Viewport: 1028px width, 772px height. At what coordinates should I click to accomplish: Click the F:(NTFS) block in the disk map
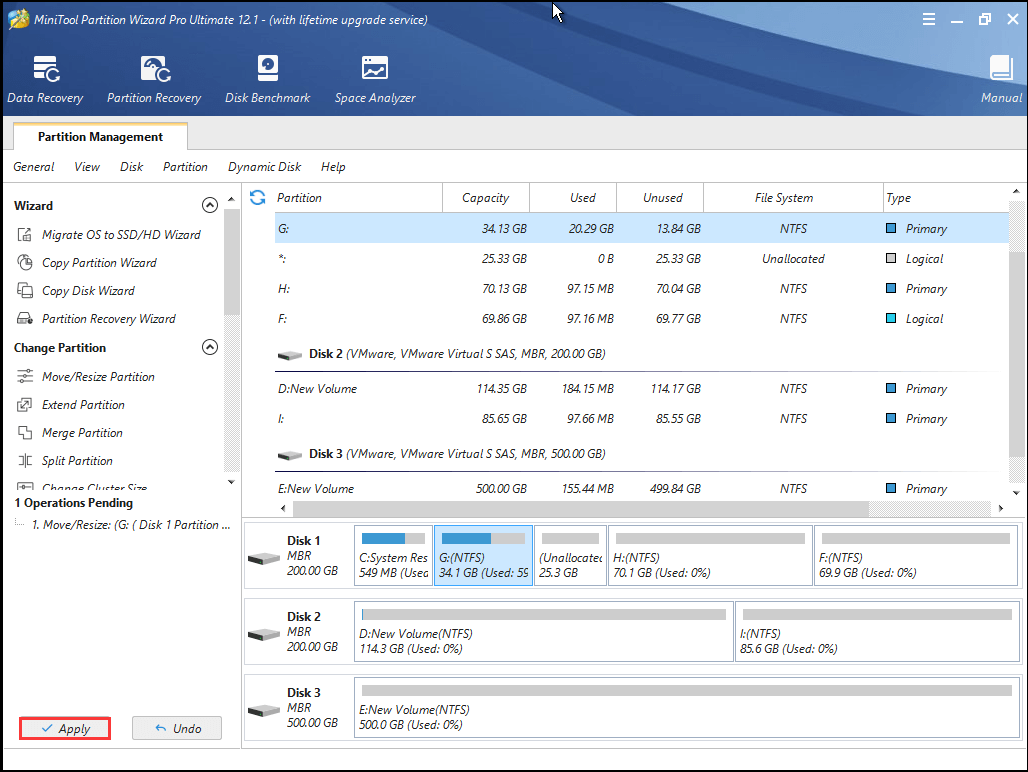[916, 555]
